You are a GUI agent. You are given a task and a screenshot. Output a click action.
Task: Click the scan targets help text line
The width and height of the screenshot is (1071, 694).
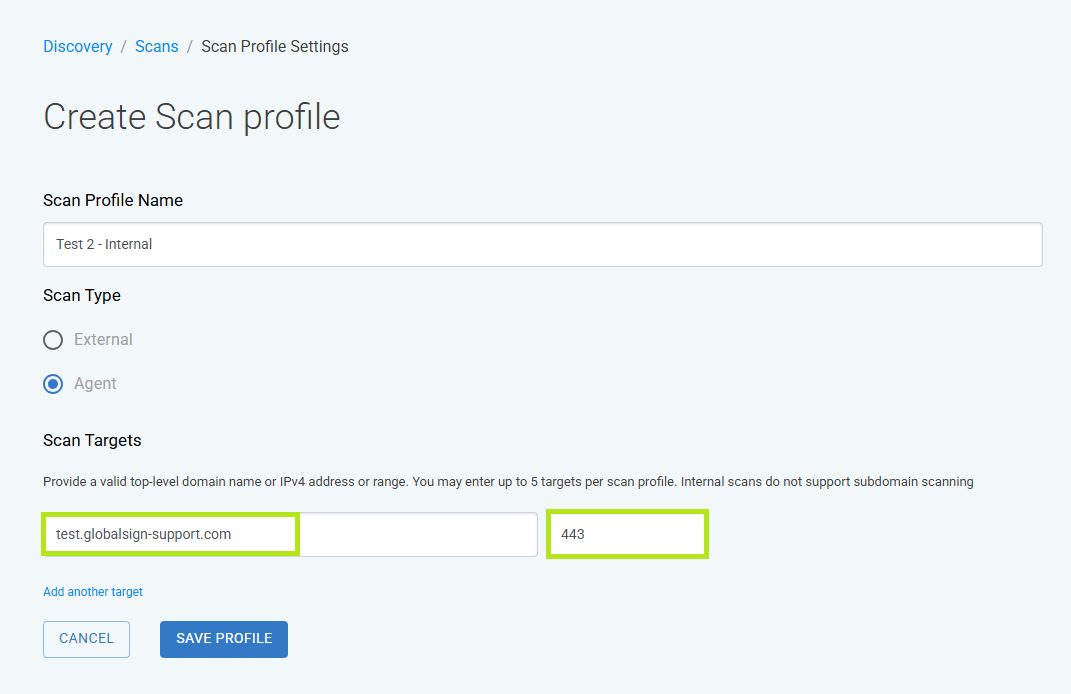(508, 482)
